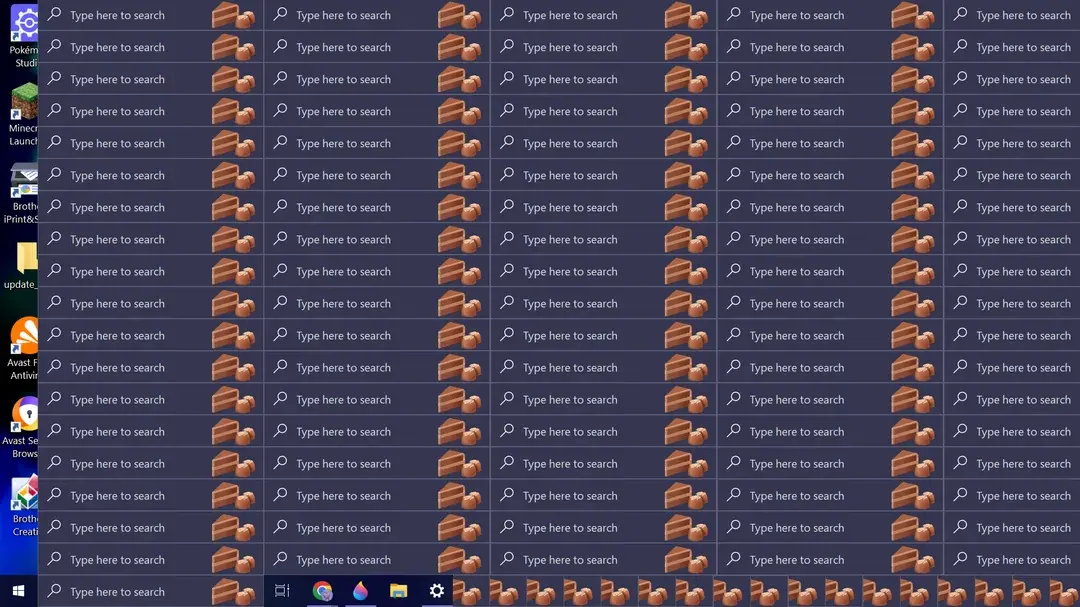Viewport: 1080px width, 607px height.
Task: Open Task View from the taskbar
Action: [282, 591]
